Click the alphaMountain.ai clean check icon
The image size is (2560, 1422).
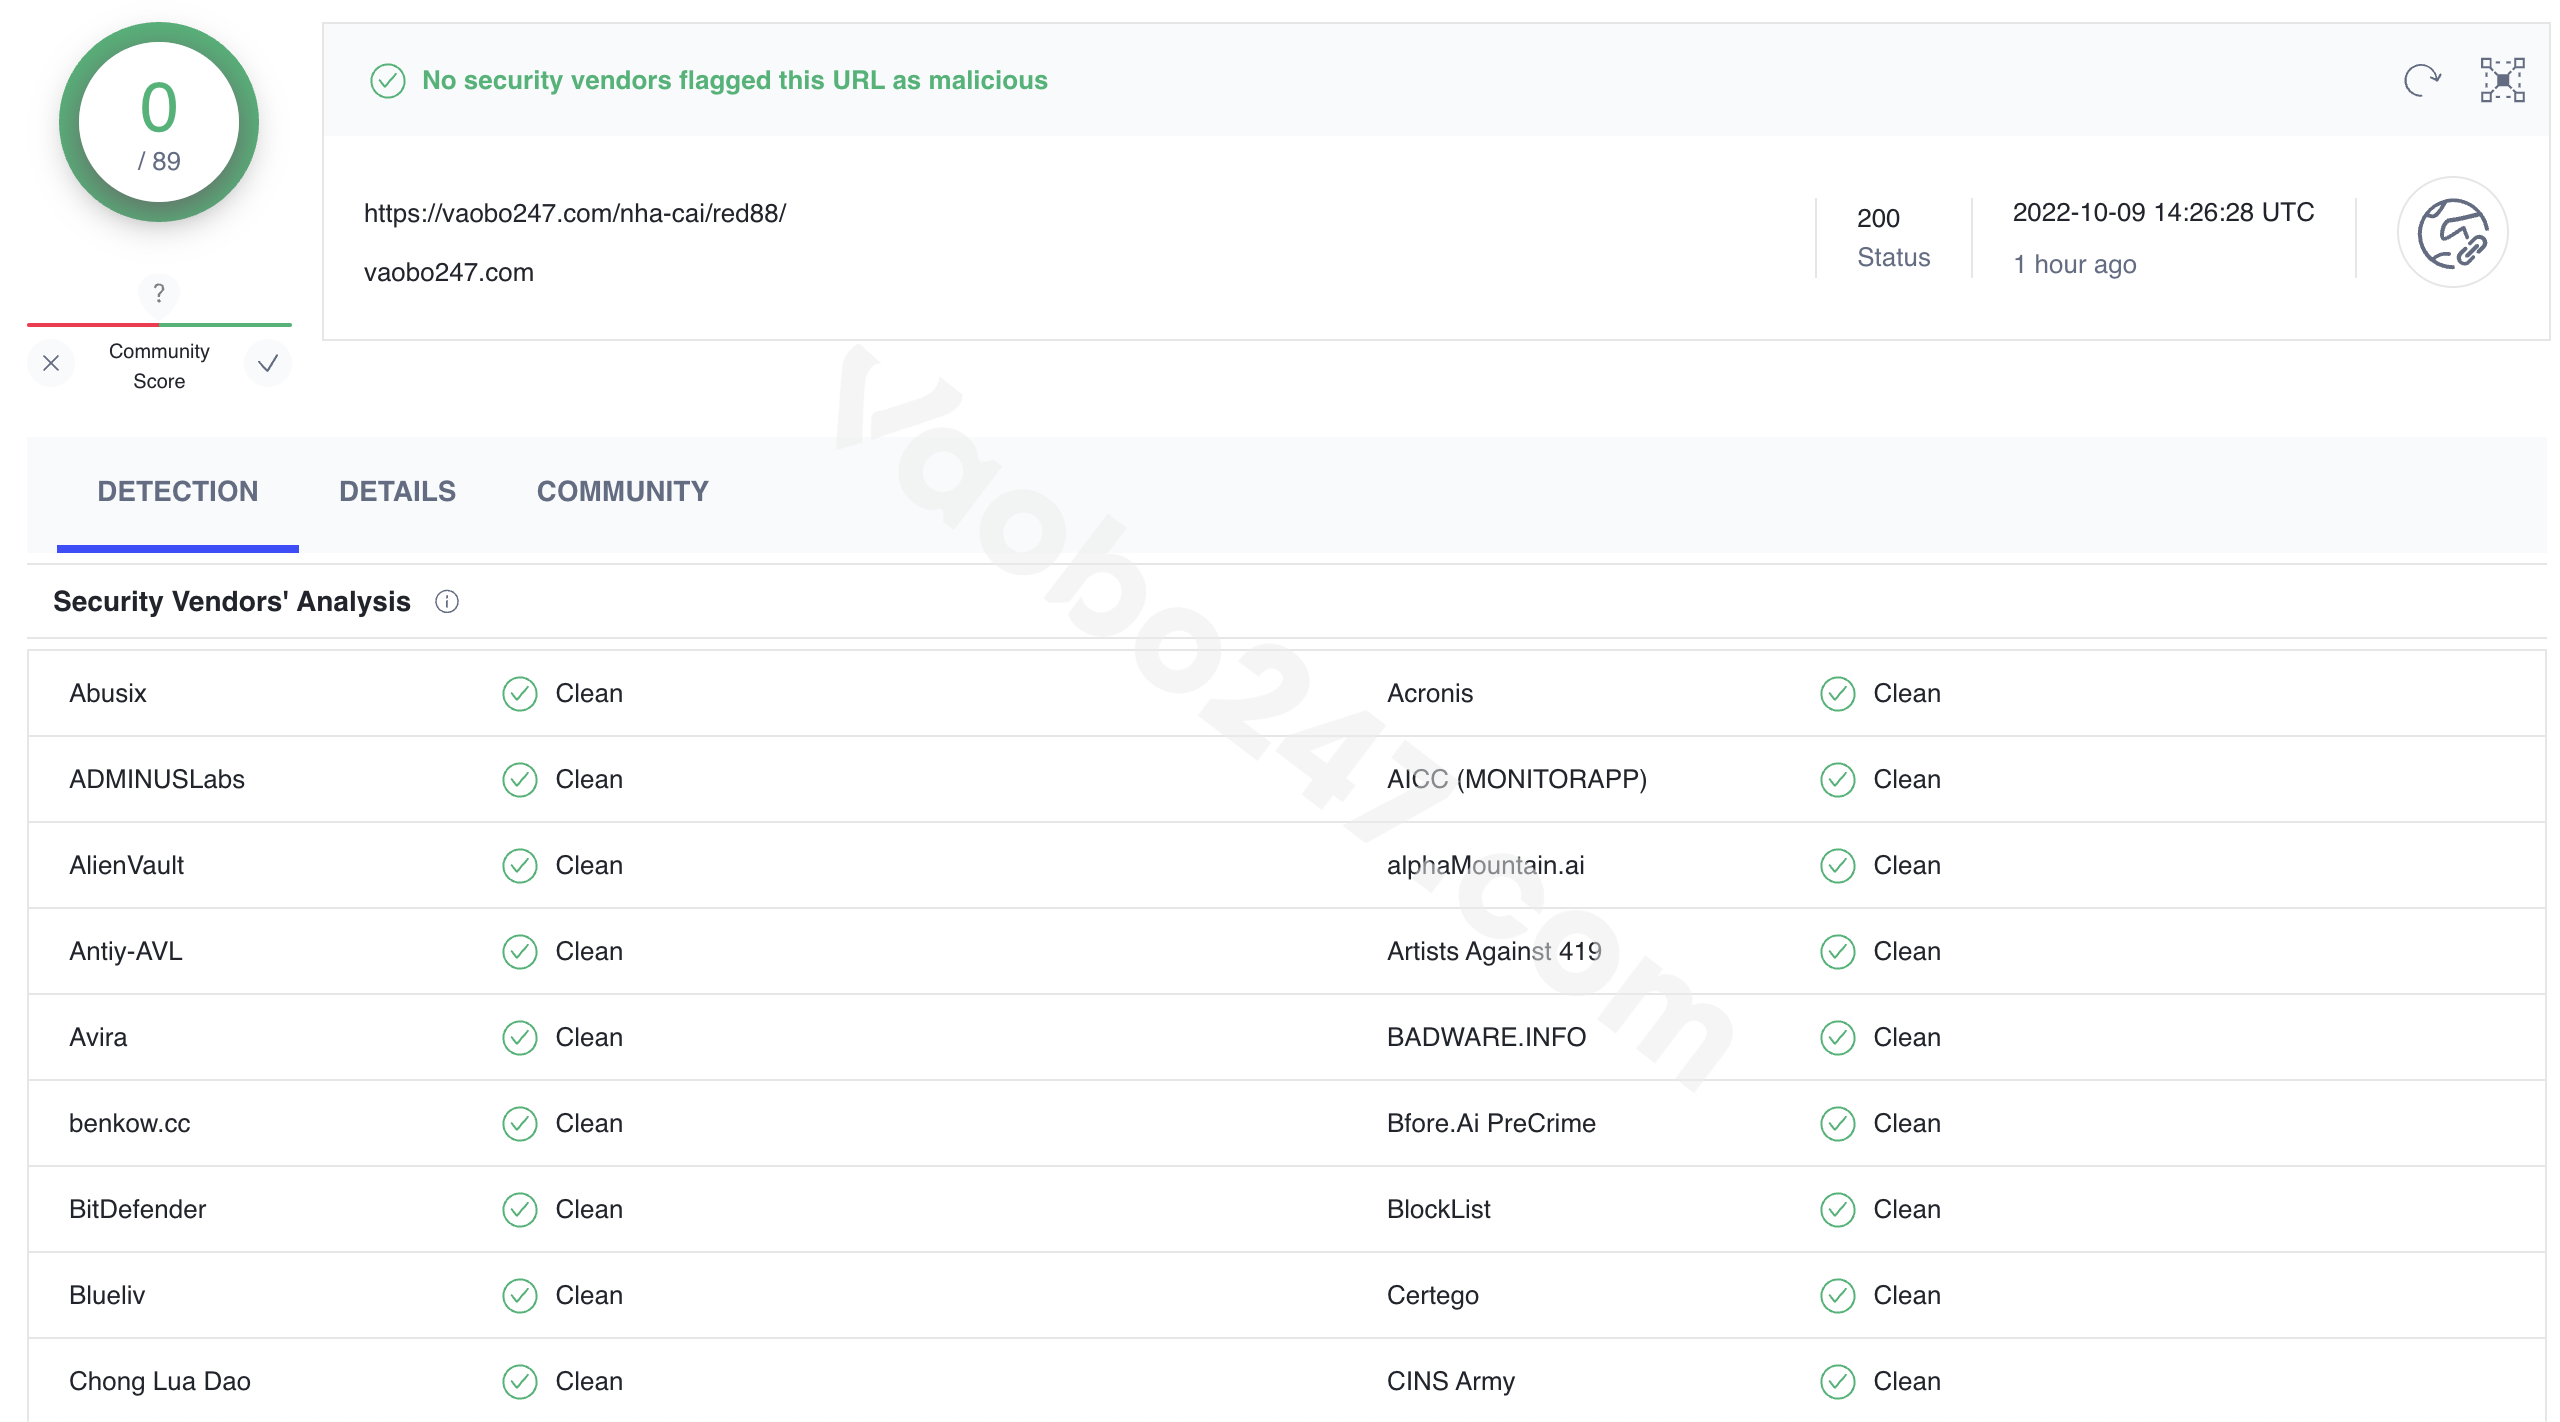click(1838, 866)
